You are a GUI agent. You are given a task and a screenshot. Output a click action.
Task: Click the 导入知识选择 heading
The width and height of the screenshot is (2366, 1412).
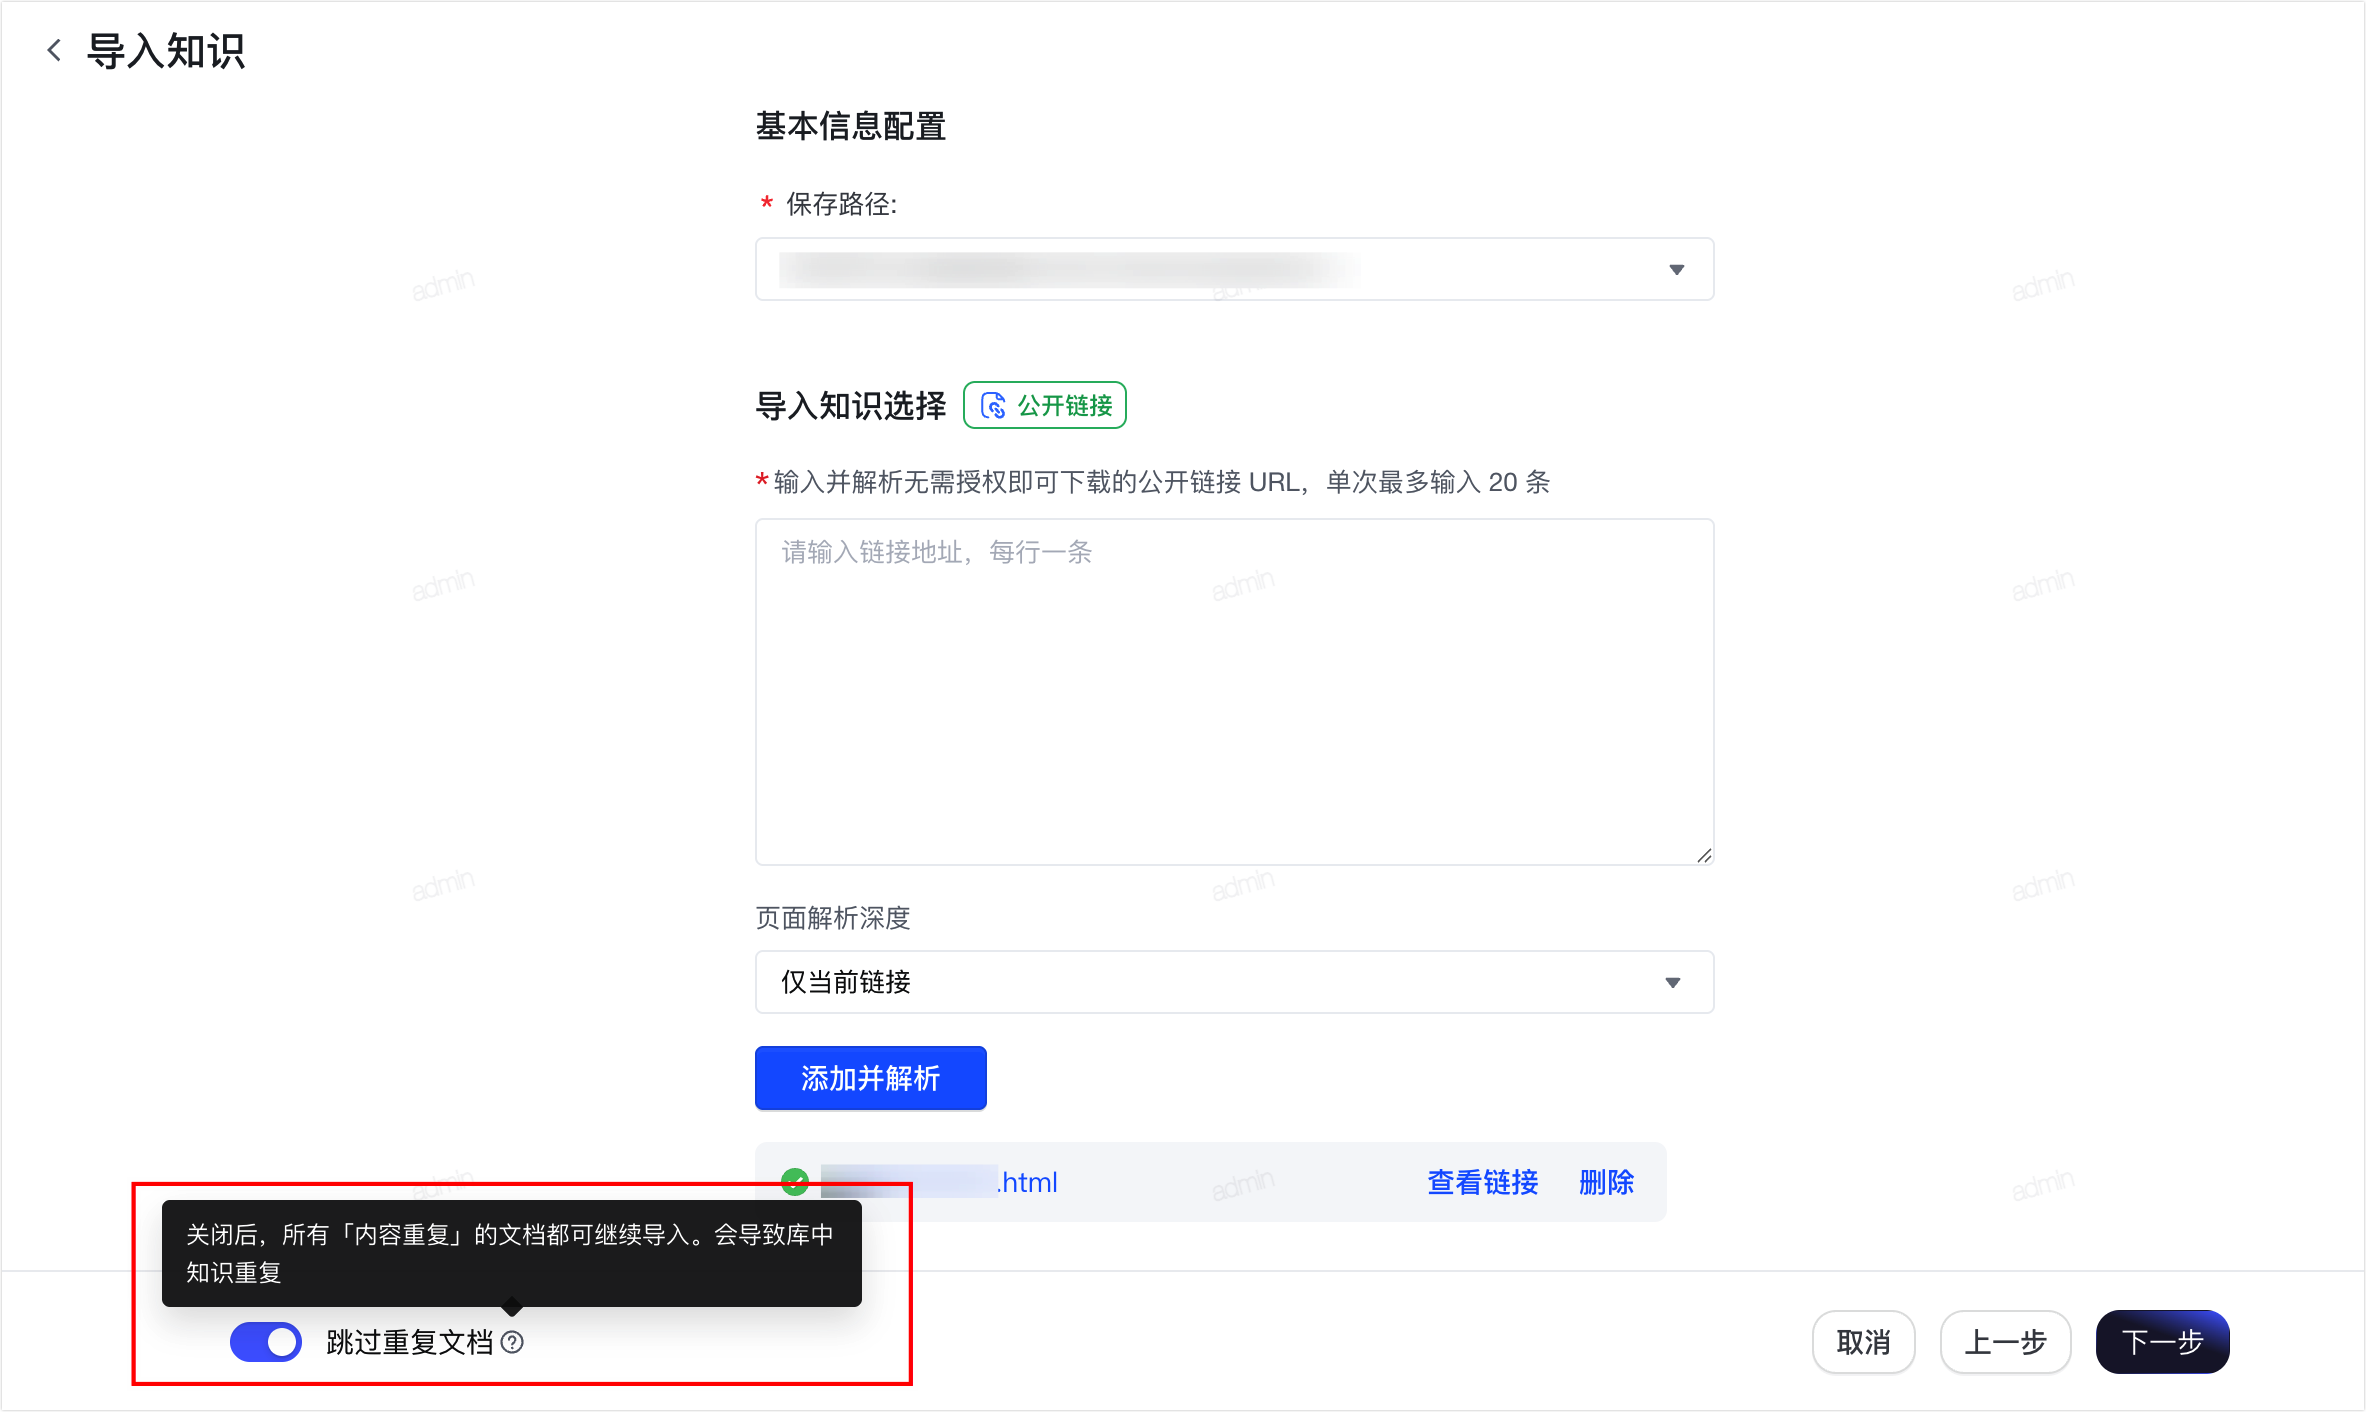pos(850,405)
